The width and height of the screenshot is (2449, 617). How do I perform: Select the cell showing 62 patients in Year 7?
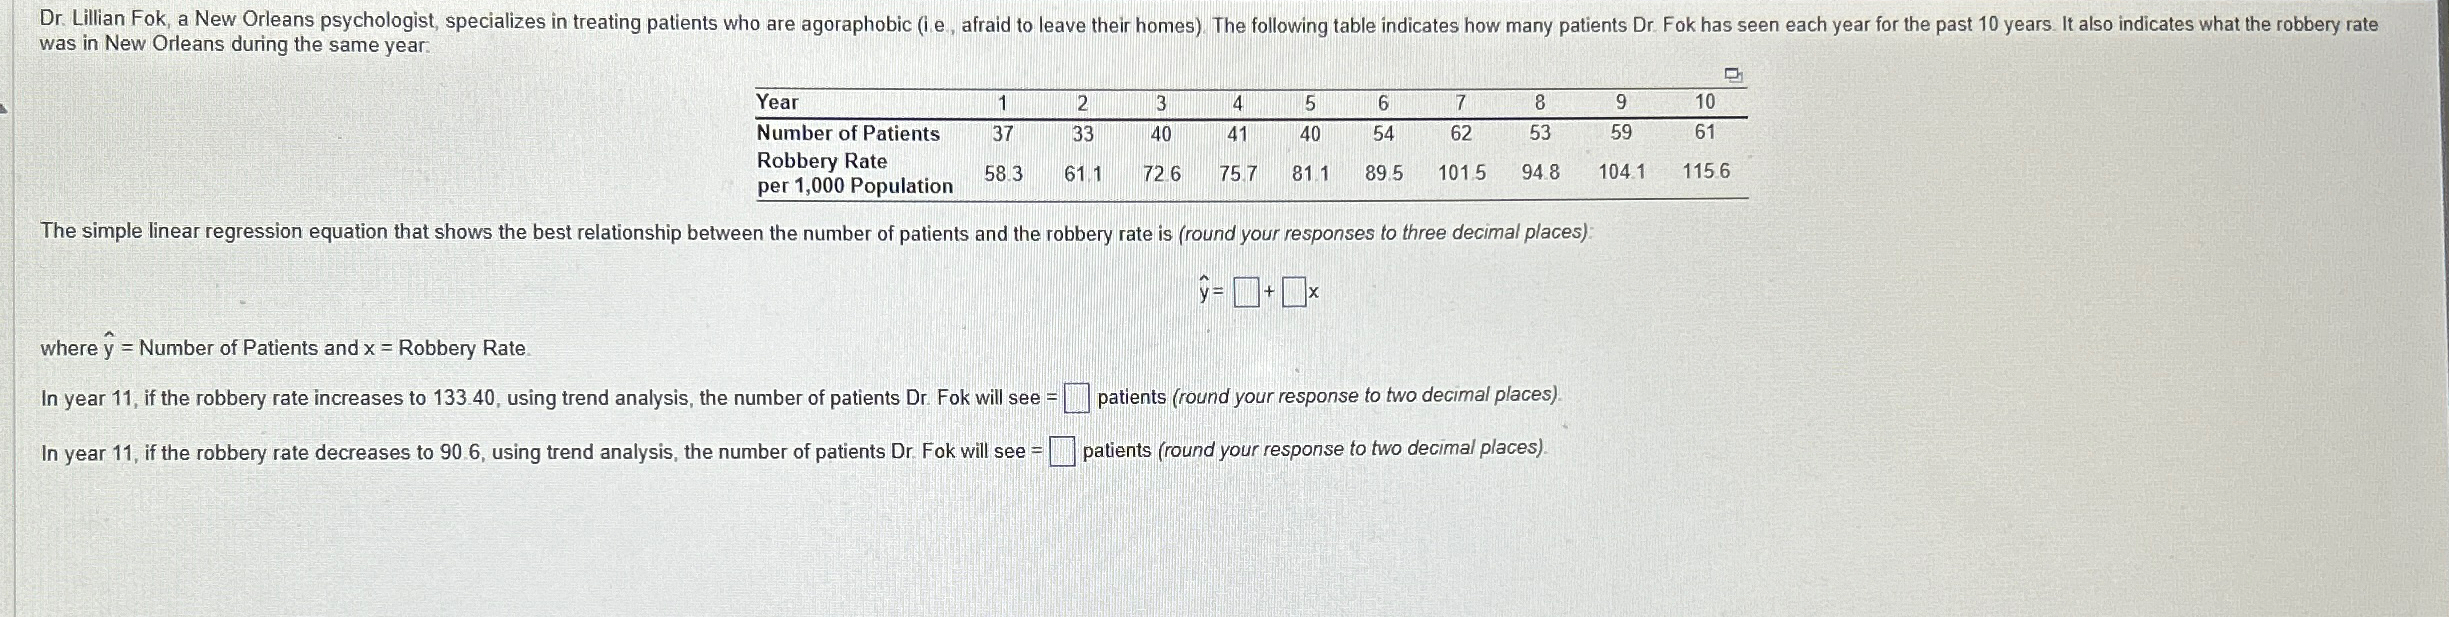click(1461, 133)
